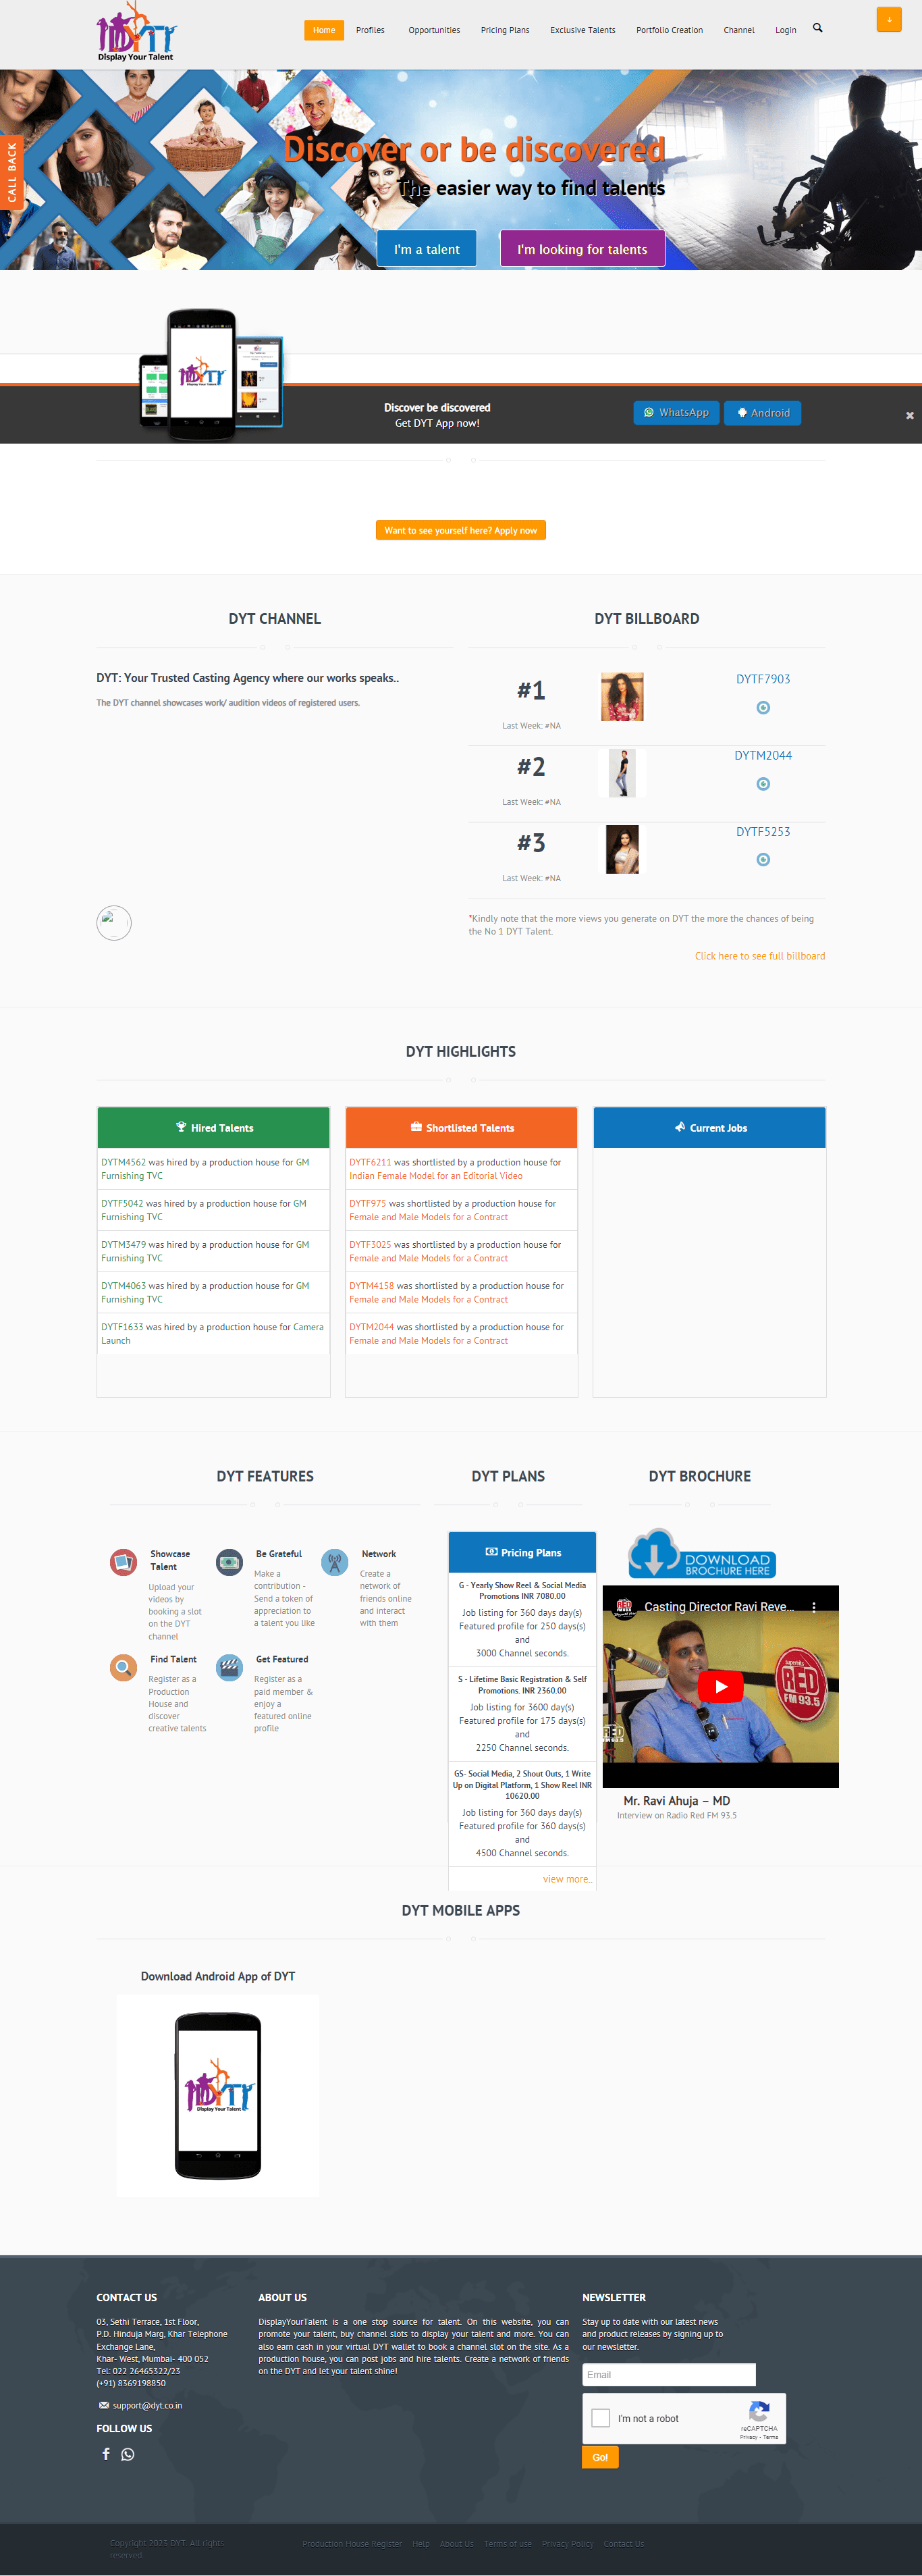This screenshot has width=922, height=2576.
Task: Click the Download Brochure Here cloud icon
Action: 702,1553
